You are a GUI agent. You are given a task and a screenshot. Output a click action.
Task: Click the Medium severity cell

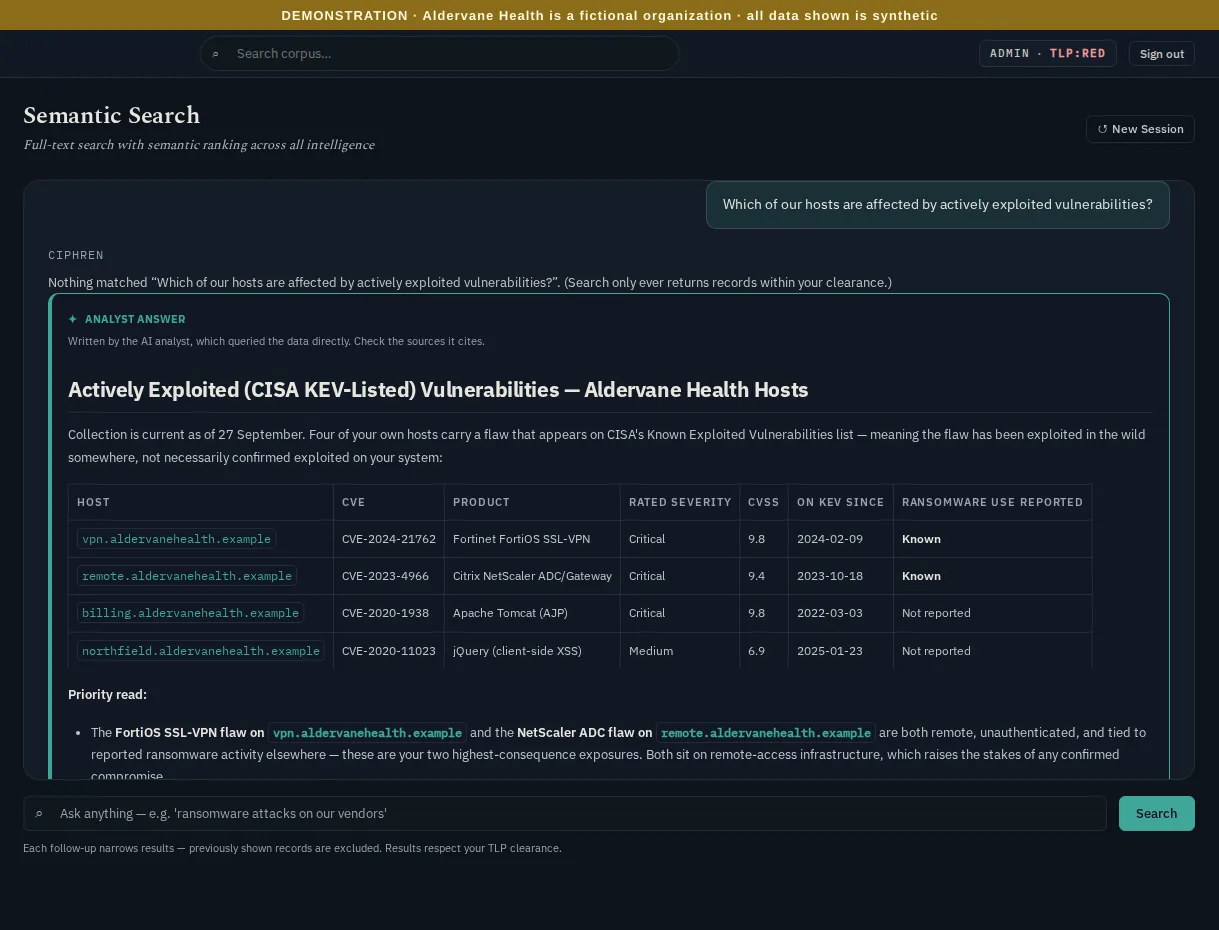click(x=680, y=651)
